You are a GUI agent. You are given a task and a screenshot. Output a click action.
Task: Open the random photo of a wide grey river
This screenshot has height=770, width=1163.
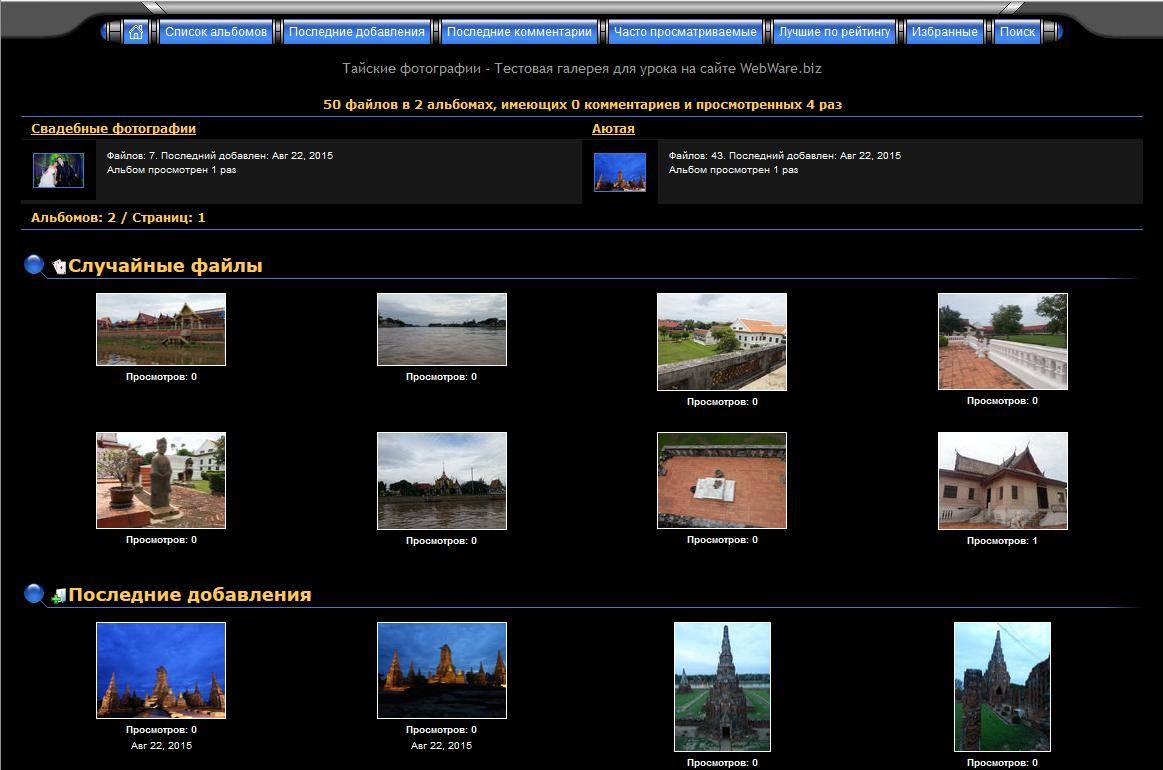pos(442,329)
